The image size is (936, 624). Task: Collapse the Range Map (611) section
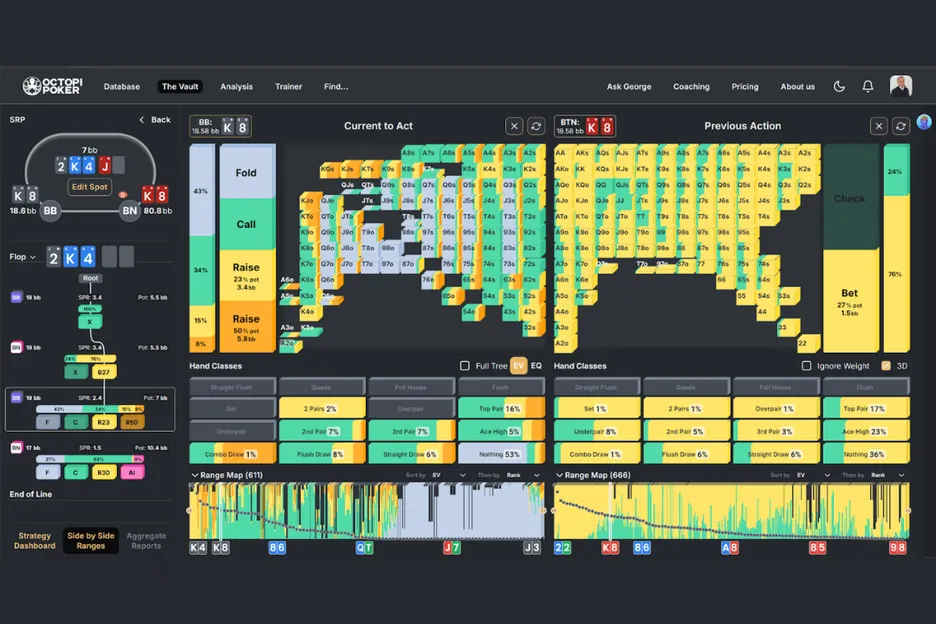coord(194,475)
